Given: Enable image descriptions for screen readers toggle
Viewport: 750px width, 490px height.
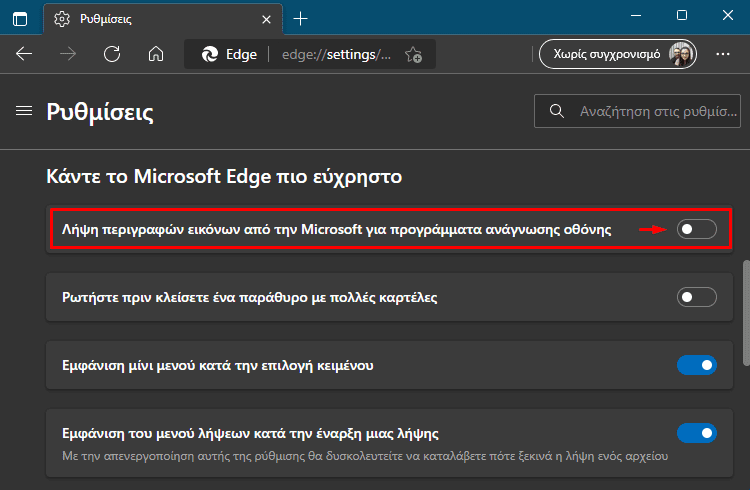Looking at the screenshot, I should click(x=696, y=229).
